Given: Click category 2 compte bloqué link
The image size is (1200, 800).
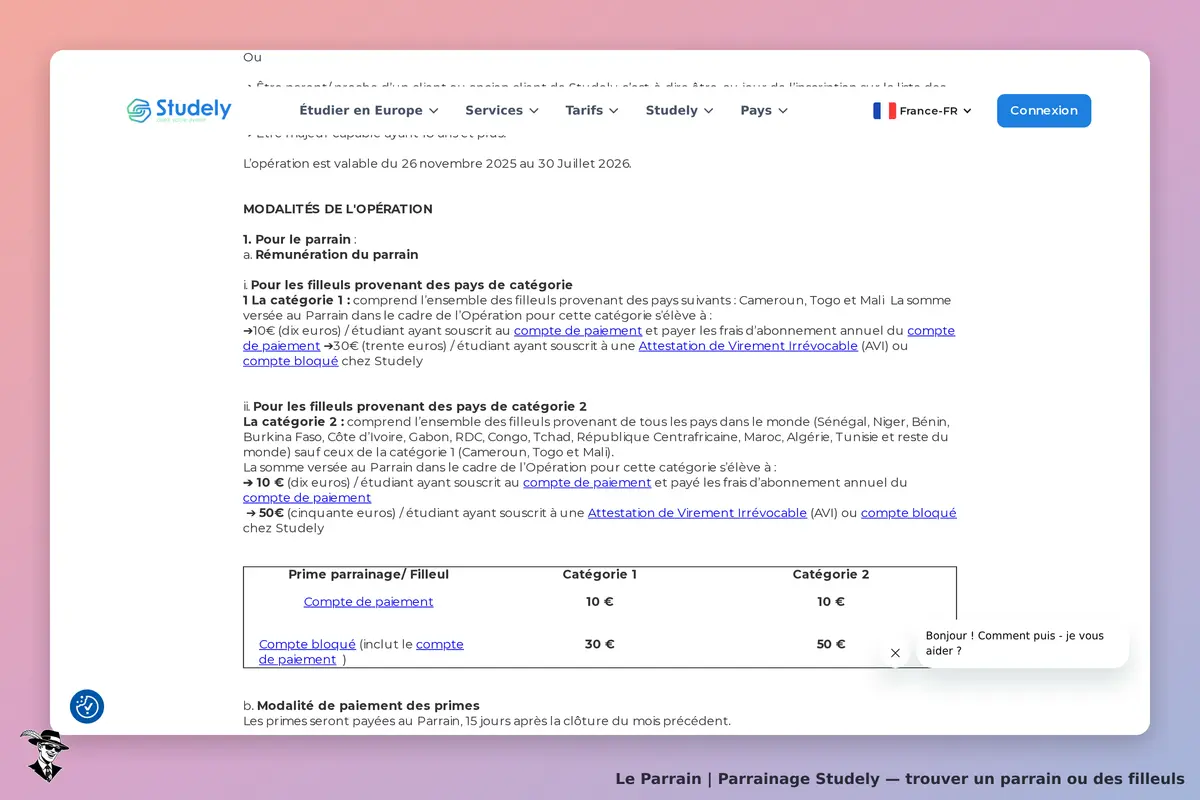Looking at the screenshot, I should 909,513.
